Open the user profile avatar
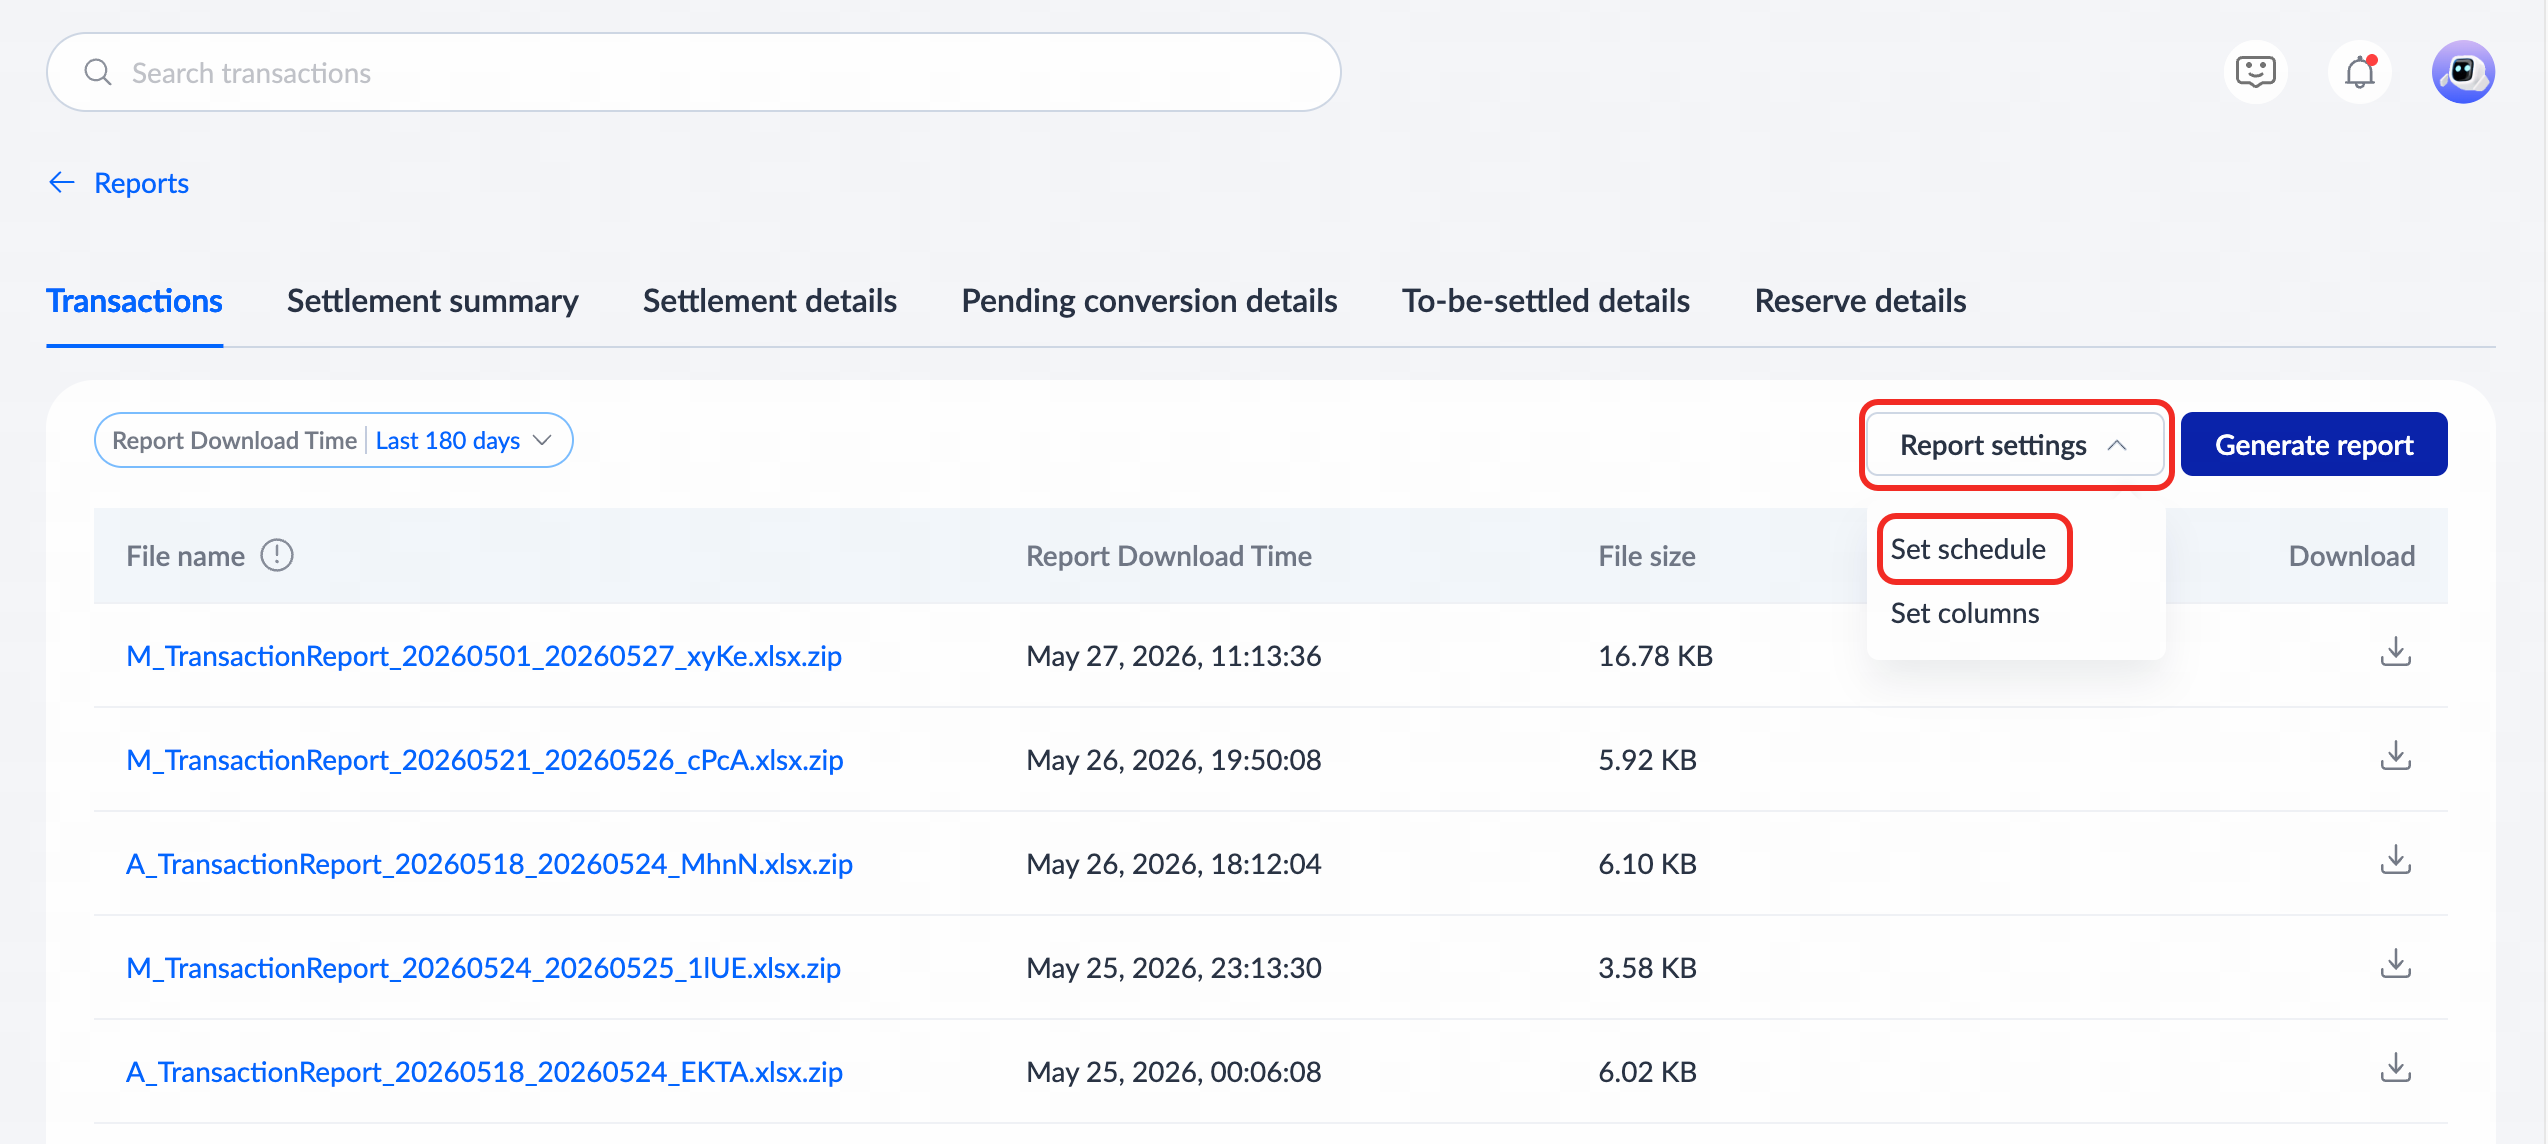2548x1144 pixels. (x=2463, y=72)
